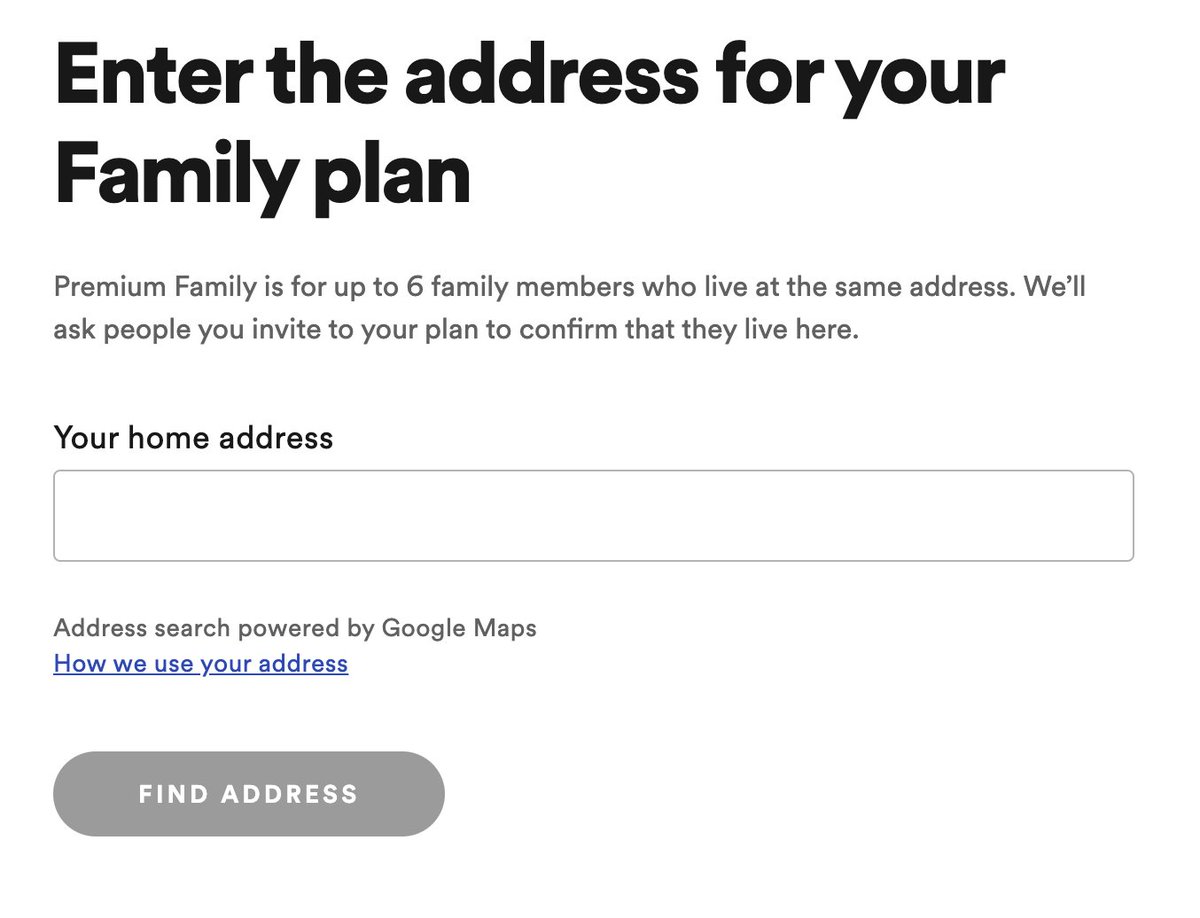Click the 'Enter the address for your' heading line

tap(529, 78)
